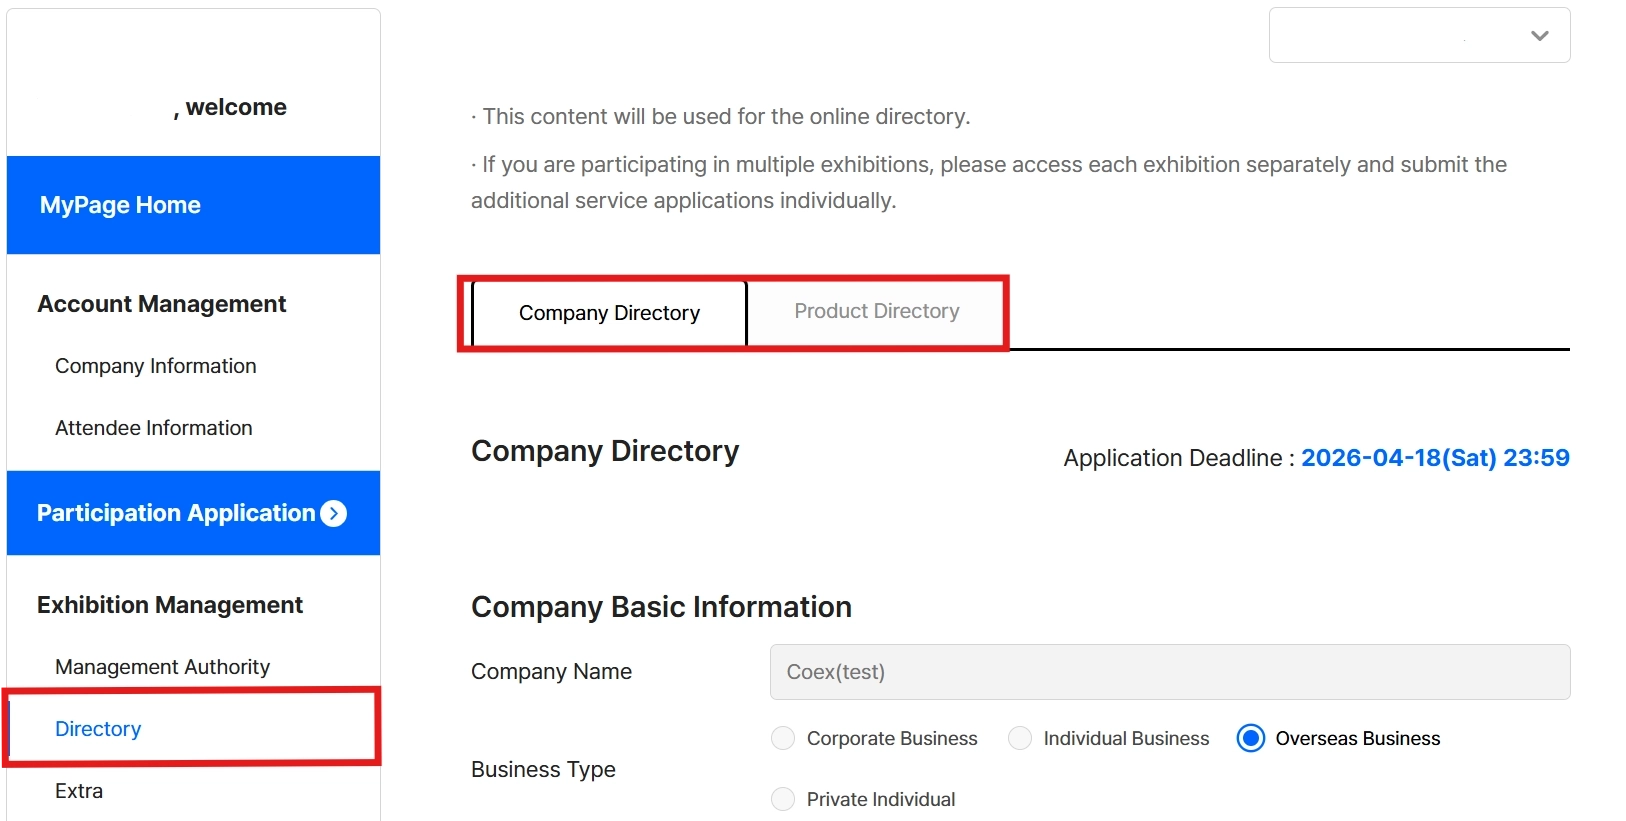Click the Exhibition Management heading
Image resolution: width=1626 pixels, height=821 pixels.
[x=170, y=605]
